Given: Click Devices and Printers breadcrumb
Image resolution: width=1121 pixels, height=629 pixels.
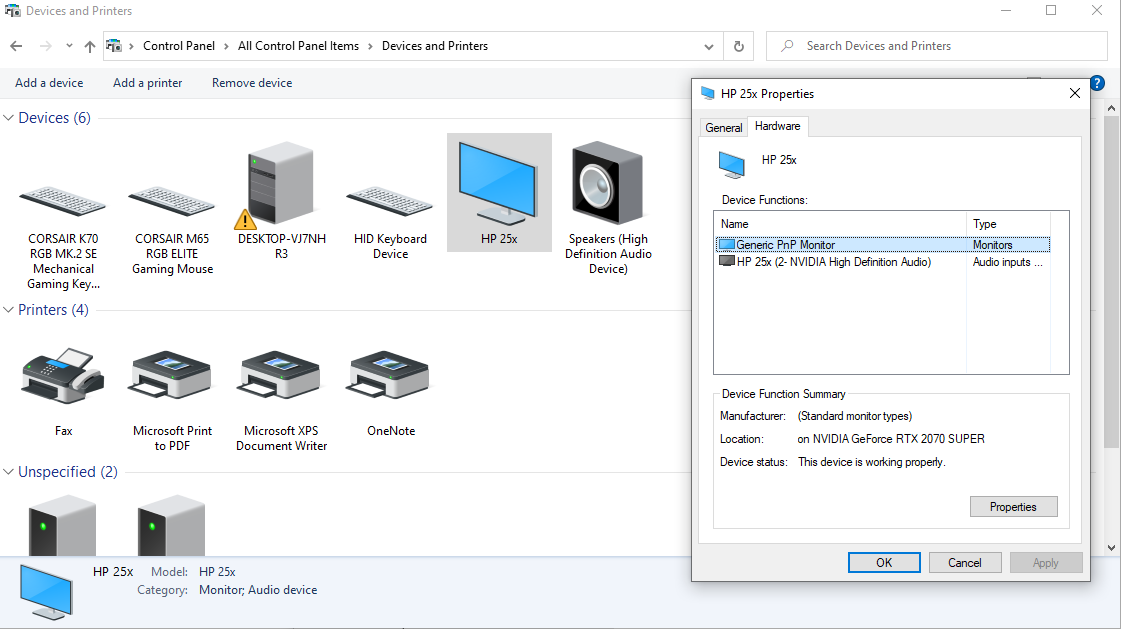Looking at the screenshot, I should point(435,46).
